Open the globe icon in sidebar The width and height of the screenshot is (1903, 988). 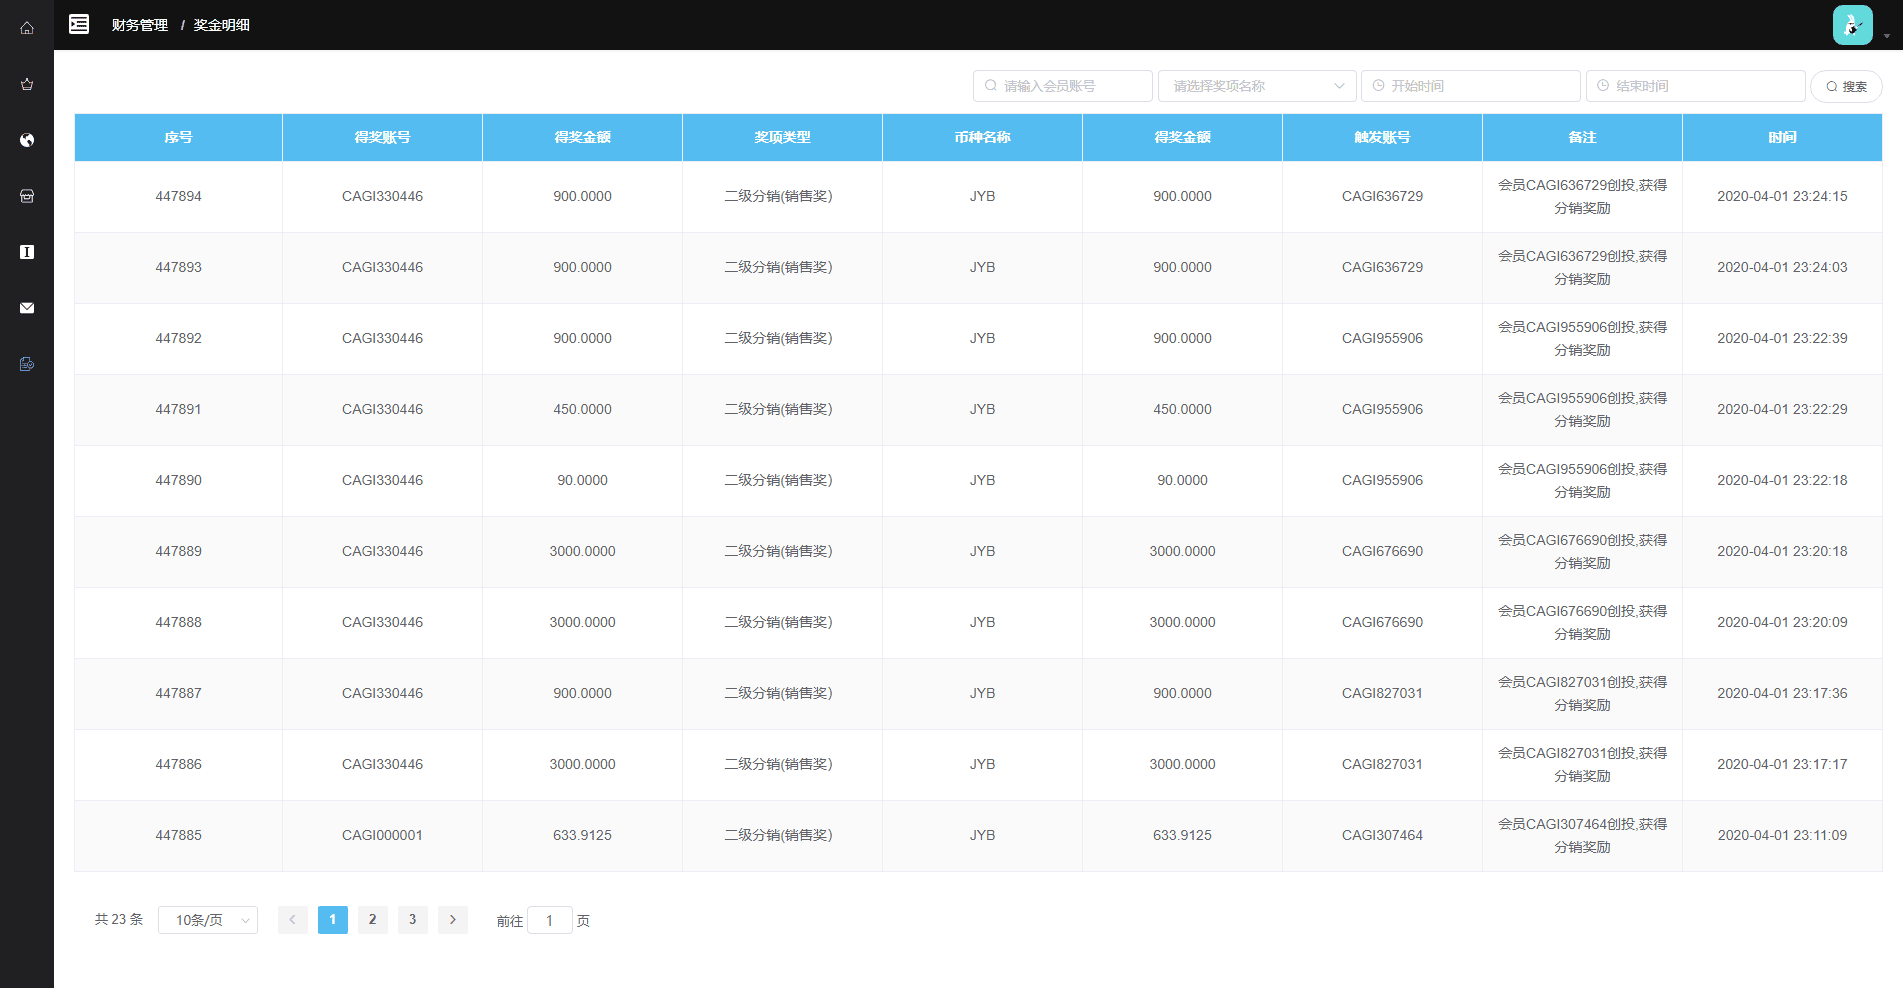click(27, 140)
